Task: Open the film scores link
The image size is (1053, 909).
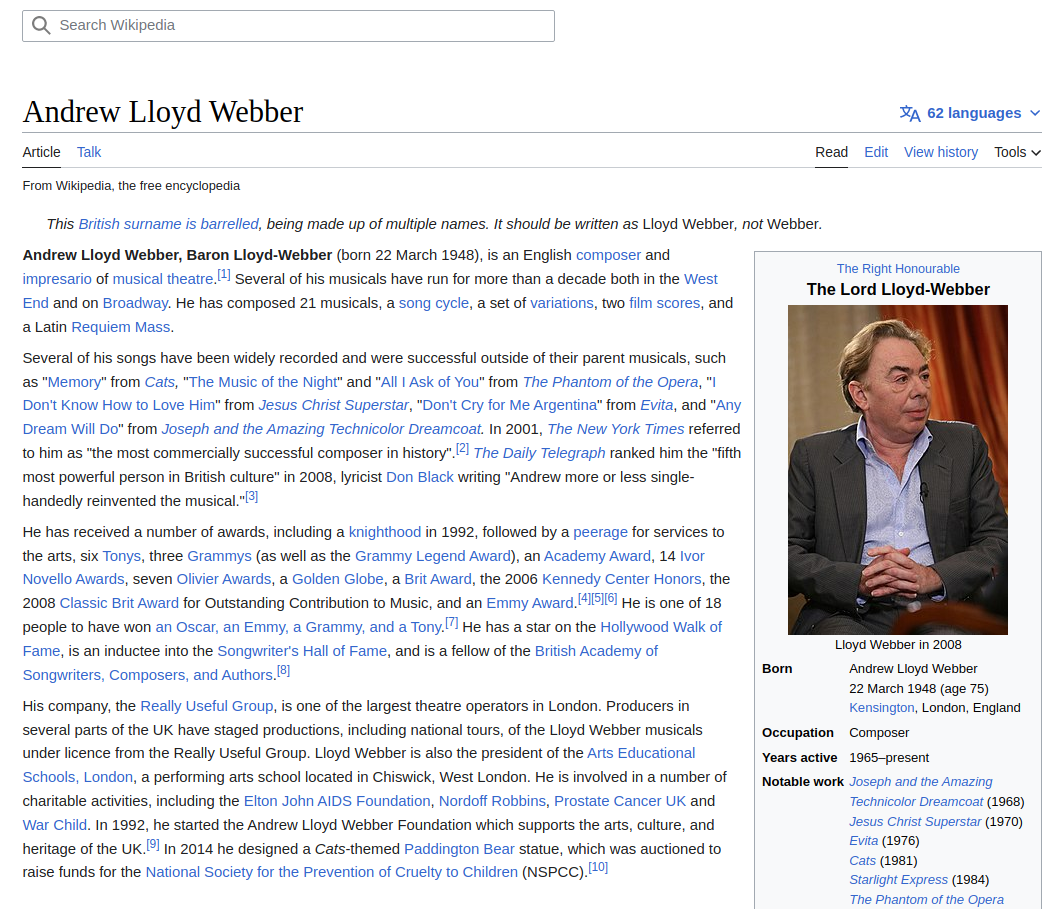Action: pos(665,303)
